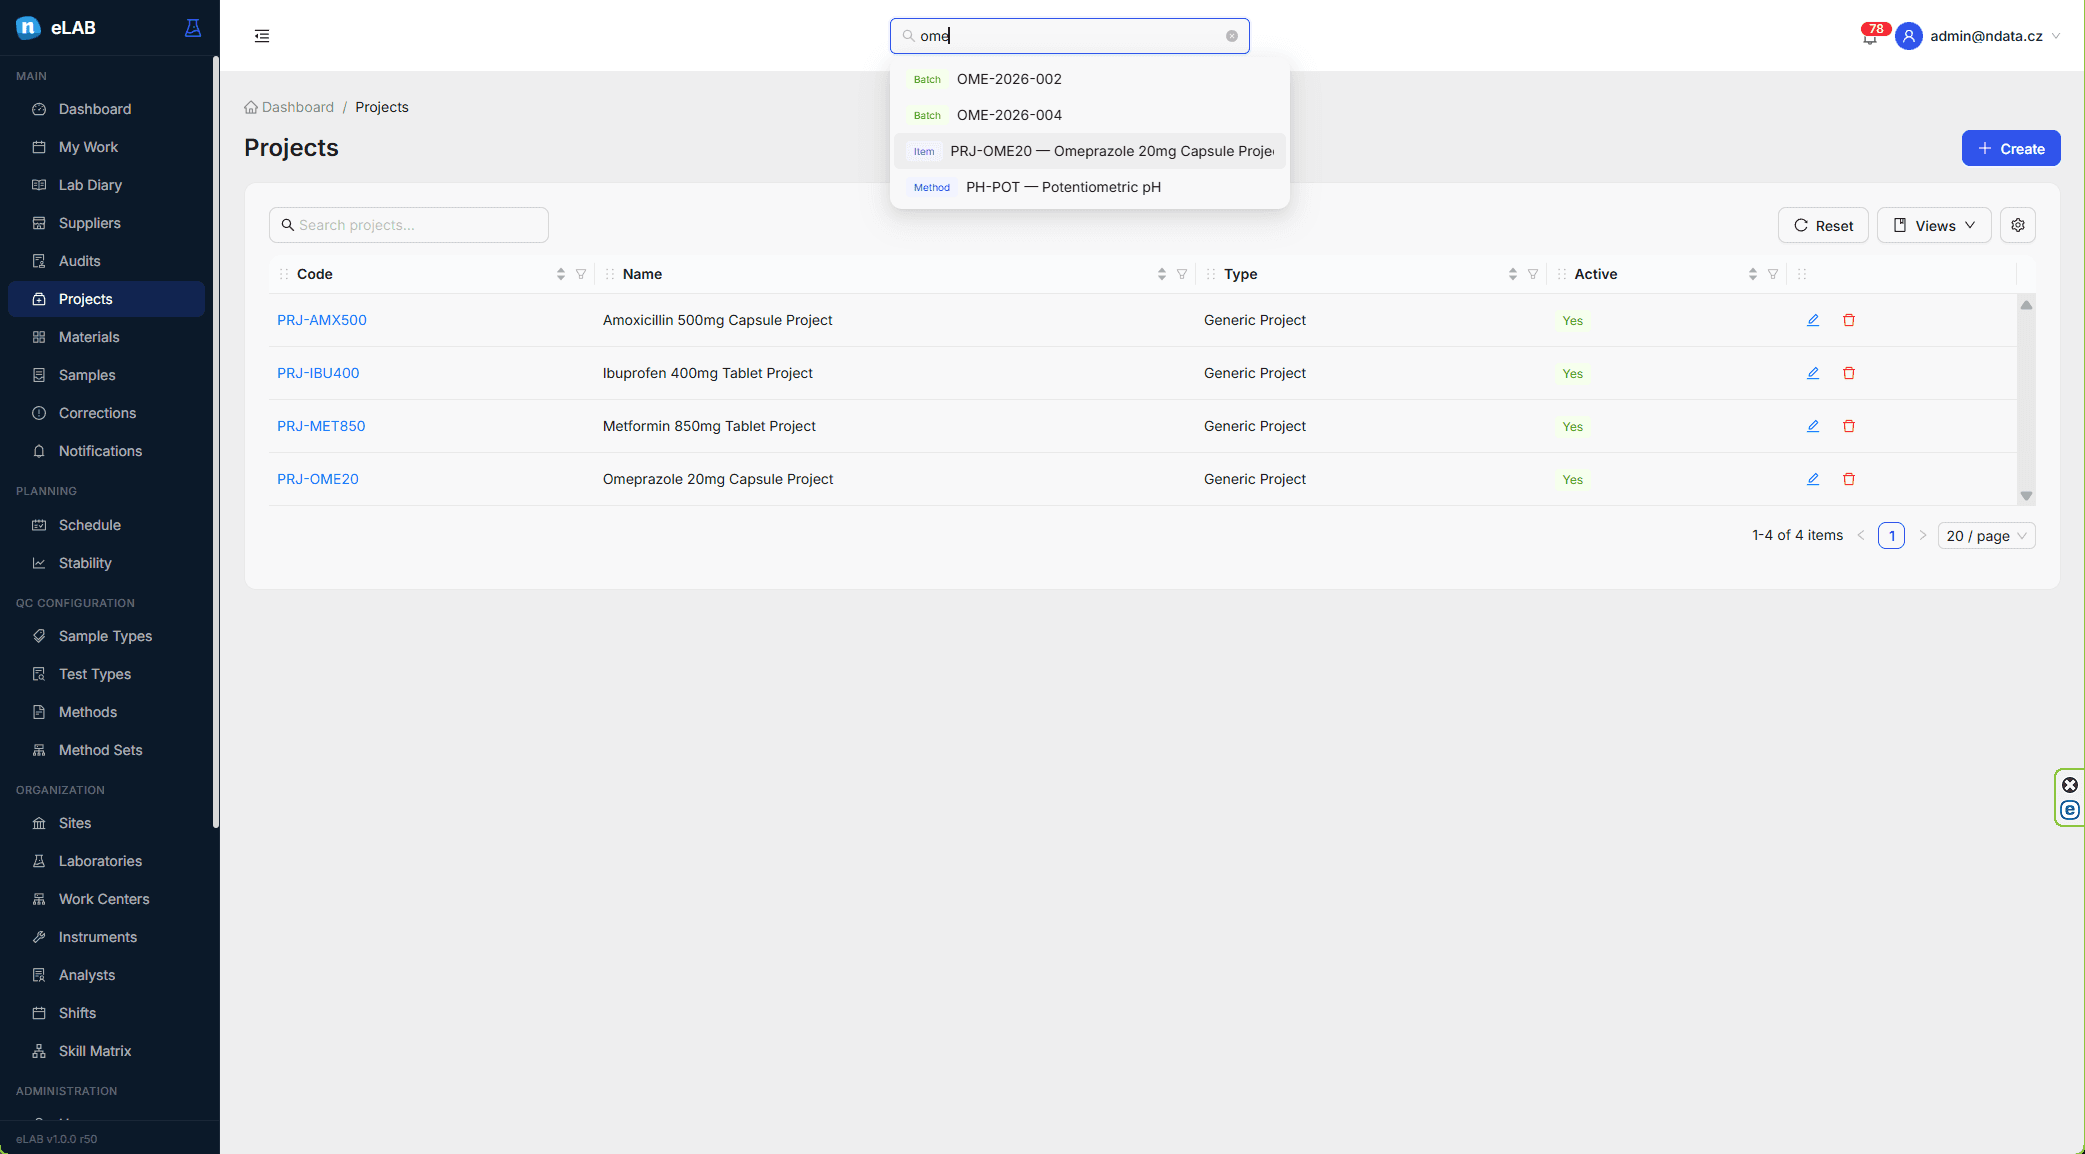Select batch OME-2026-004 search result

pos(1089,115)
